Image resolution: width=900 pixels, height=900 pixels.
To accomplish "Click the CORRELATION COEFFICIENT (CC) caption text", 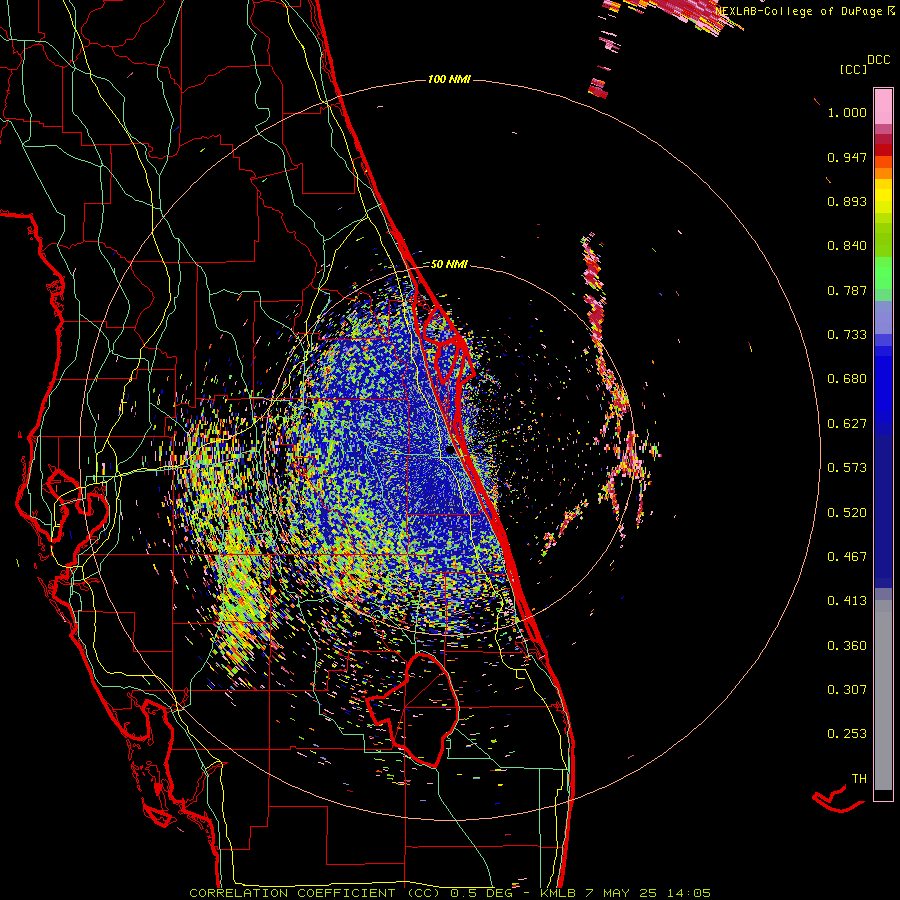I will click(x=315, y=893).
